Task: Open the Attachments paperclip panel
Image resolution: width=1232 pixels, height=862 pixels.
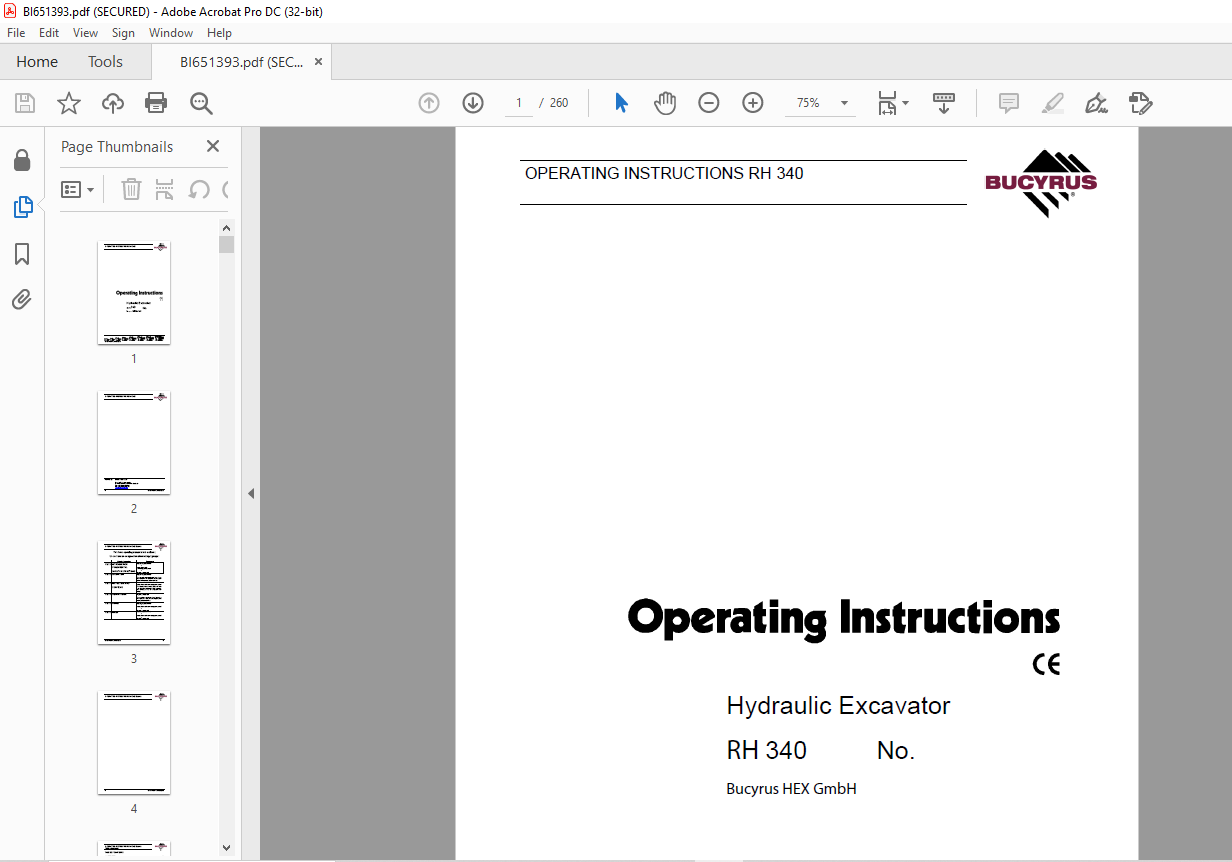Action: (x=22, y=299)
